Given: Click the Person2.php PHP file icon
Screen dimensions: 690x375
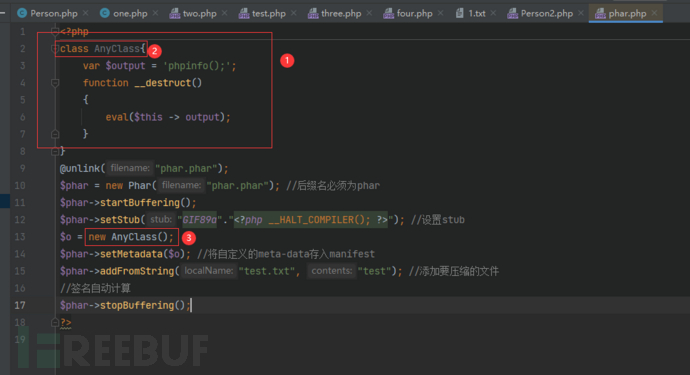Looking at the screenshot, I should (513, 14).
